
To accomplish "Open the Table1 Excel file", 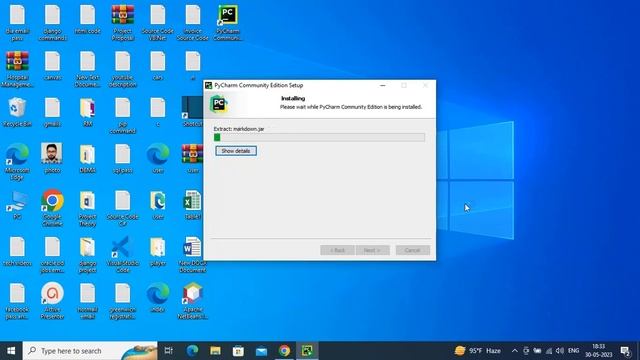I will coord(193,205).
